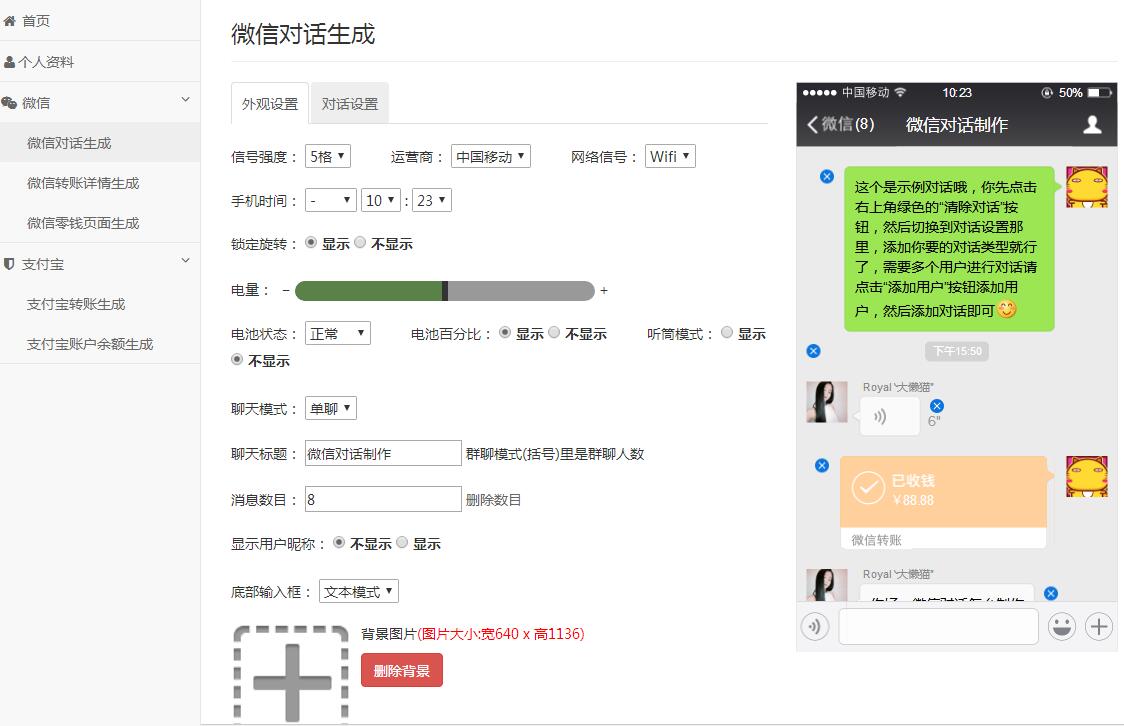Screen dimensions: 1124x726
Task: Select 显示 for 电池百分比
Action: 505,332
